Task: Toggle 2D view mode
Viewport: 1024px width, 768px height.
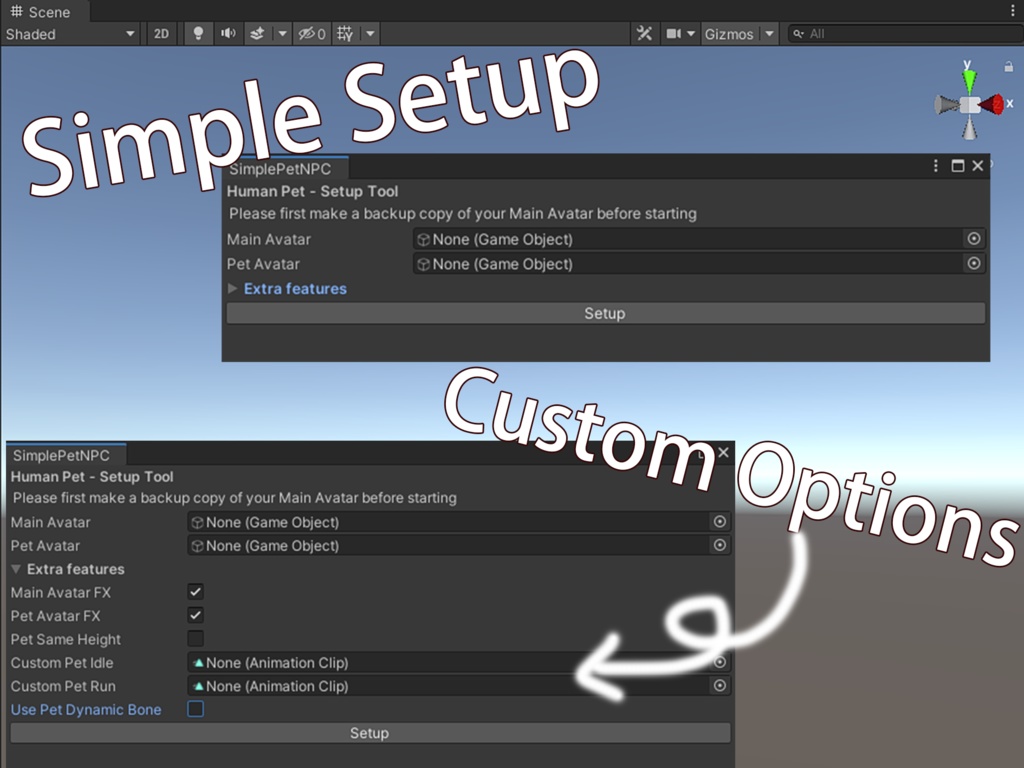Action: tap(161, 34)
